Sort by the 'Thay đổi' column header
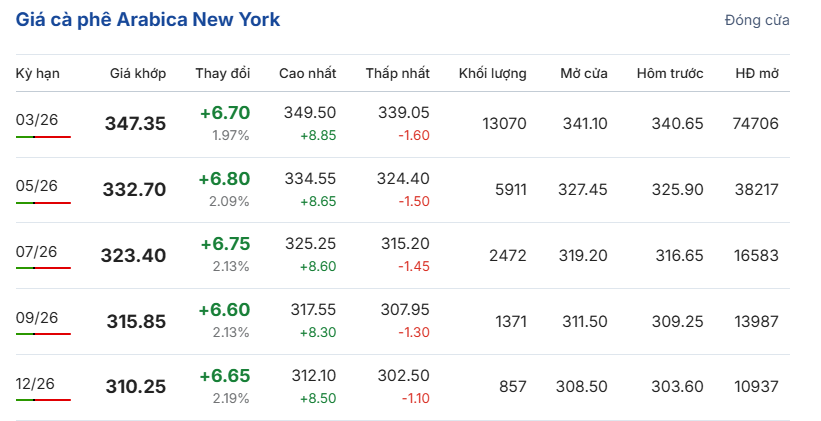This screenshot has width=821, height=421. [223, 74]
